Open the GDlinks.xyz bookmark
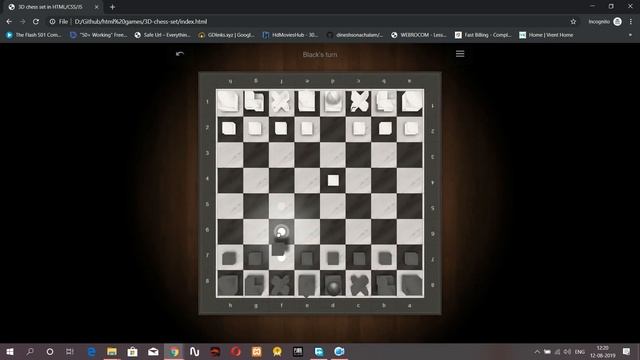 [227, 35]
